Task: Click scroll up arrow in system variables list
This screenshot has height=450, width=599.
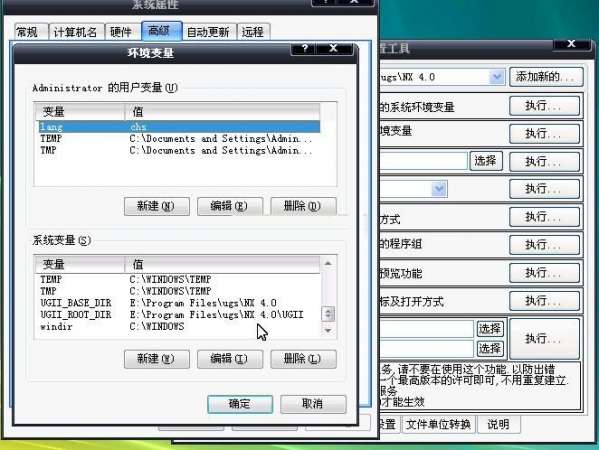Action: pos(328,264)
